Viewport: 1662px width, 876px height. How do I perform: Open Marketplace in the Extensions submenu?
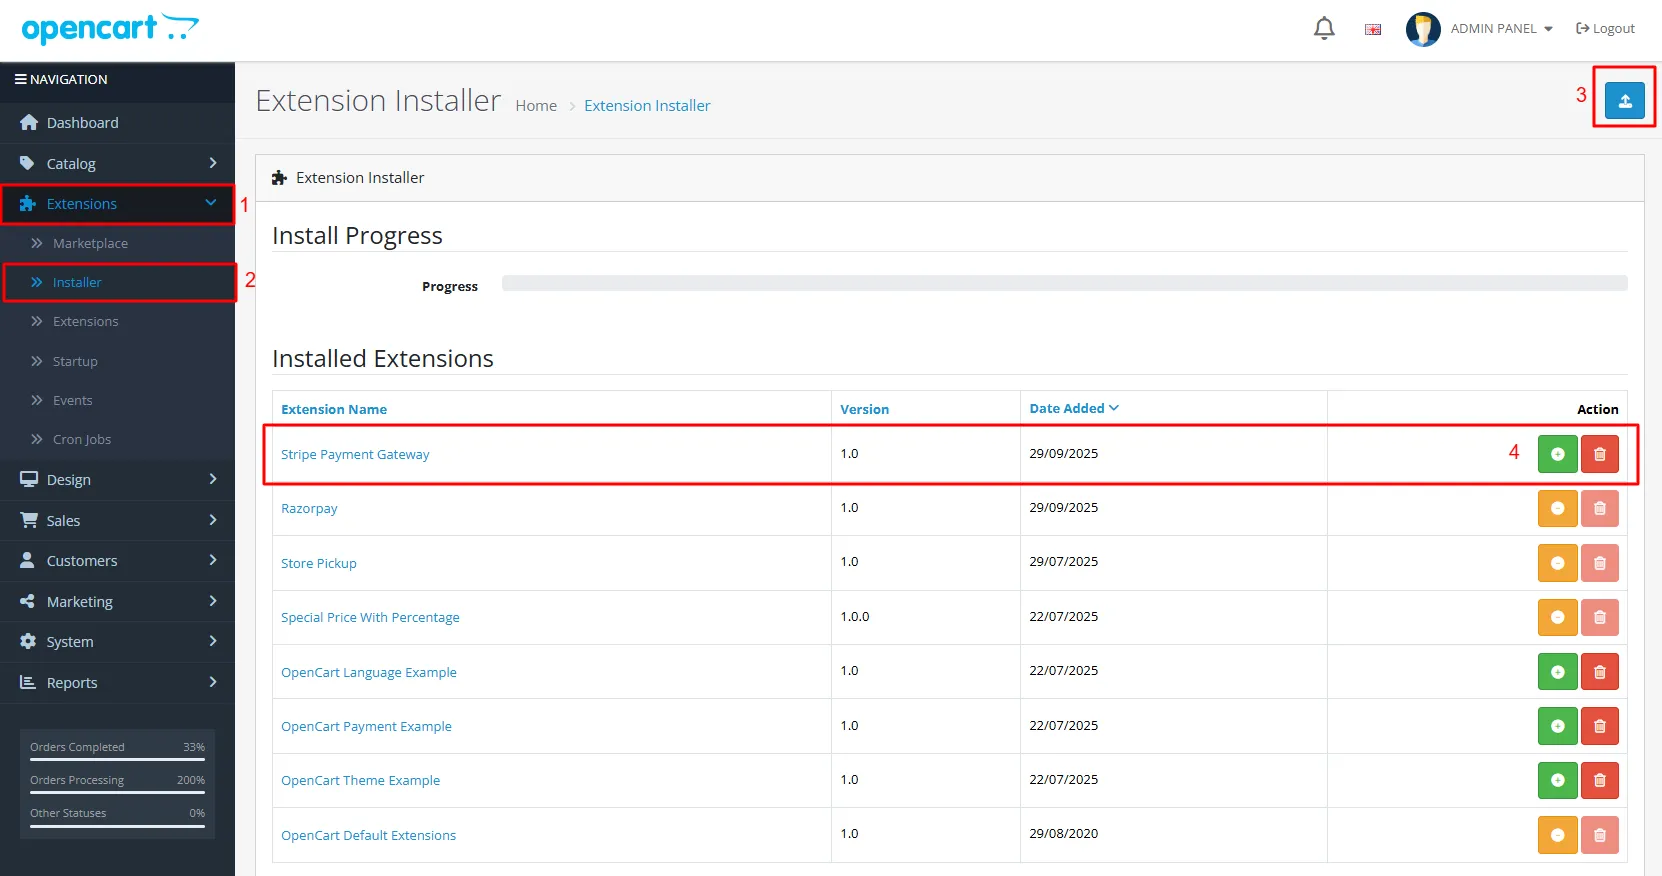[90, 243]
